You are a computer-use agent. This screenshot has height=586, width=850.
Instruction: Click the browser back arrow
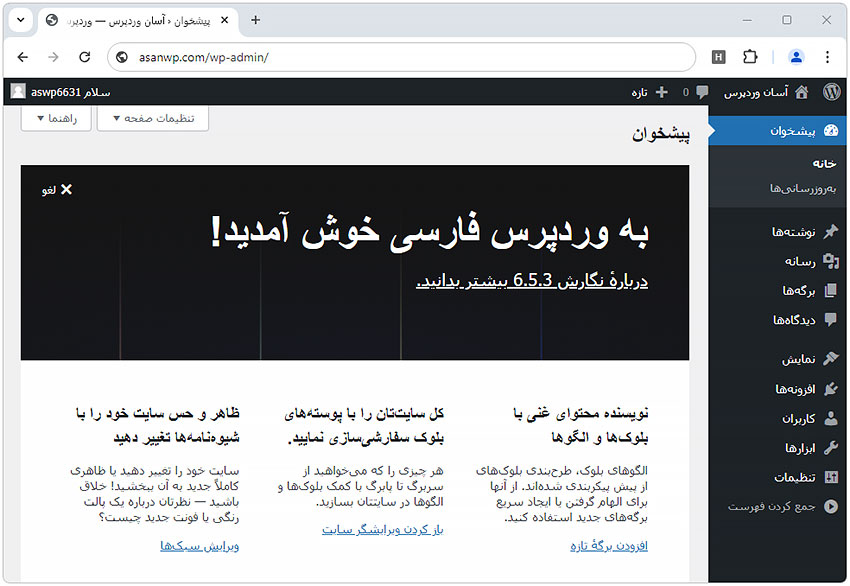[x=23, y=57]
